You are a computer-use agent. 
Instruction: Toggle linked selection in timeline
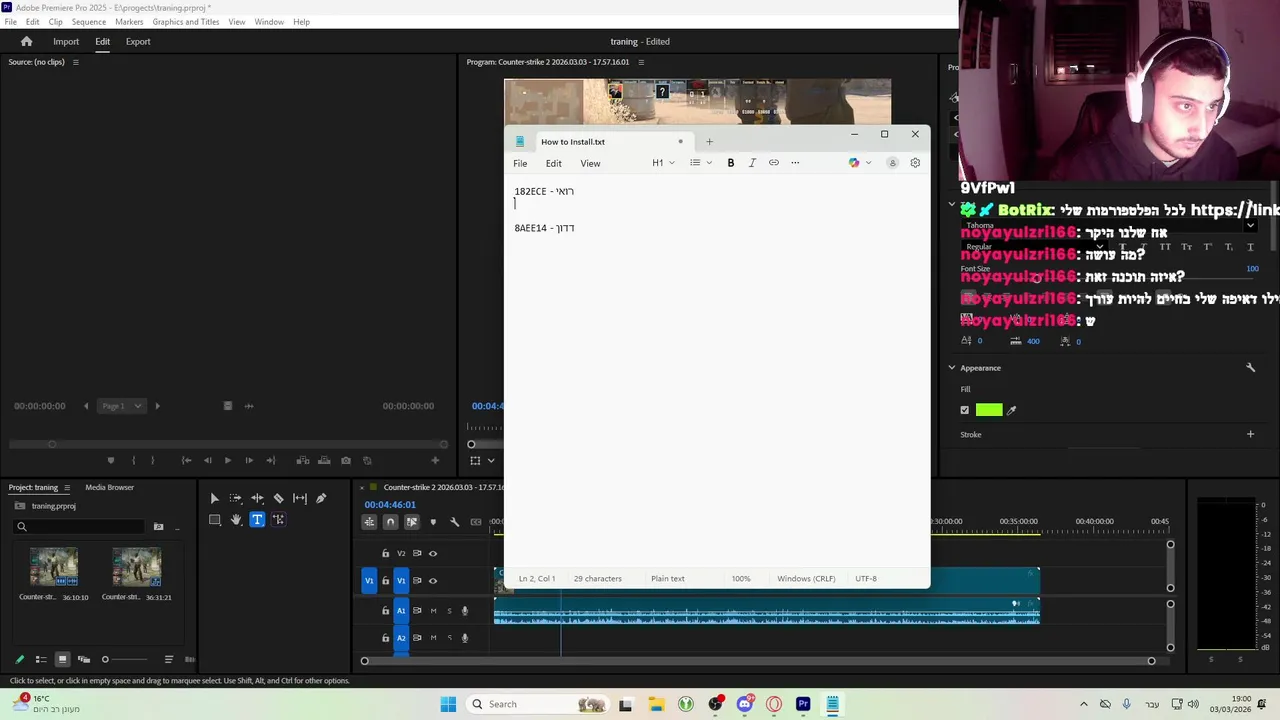click(x=411, y=522)
